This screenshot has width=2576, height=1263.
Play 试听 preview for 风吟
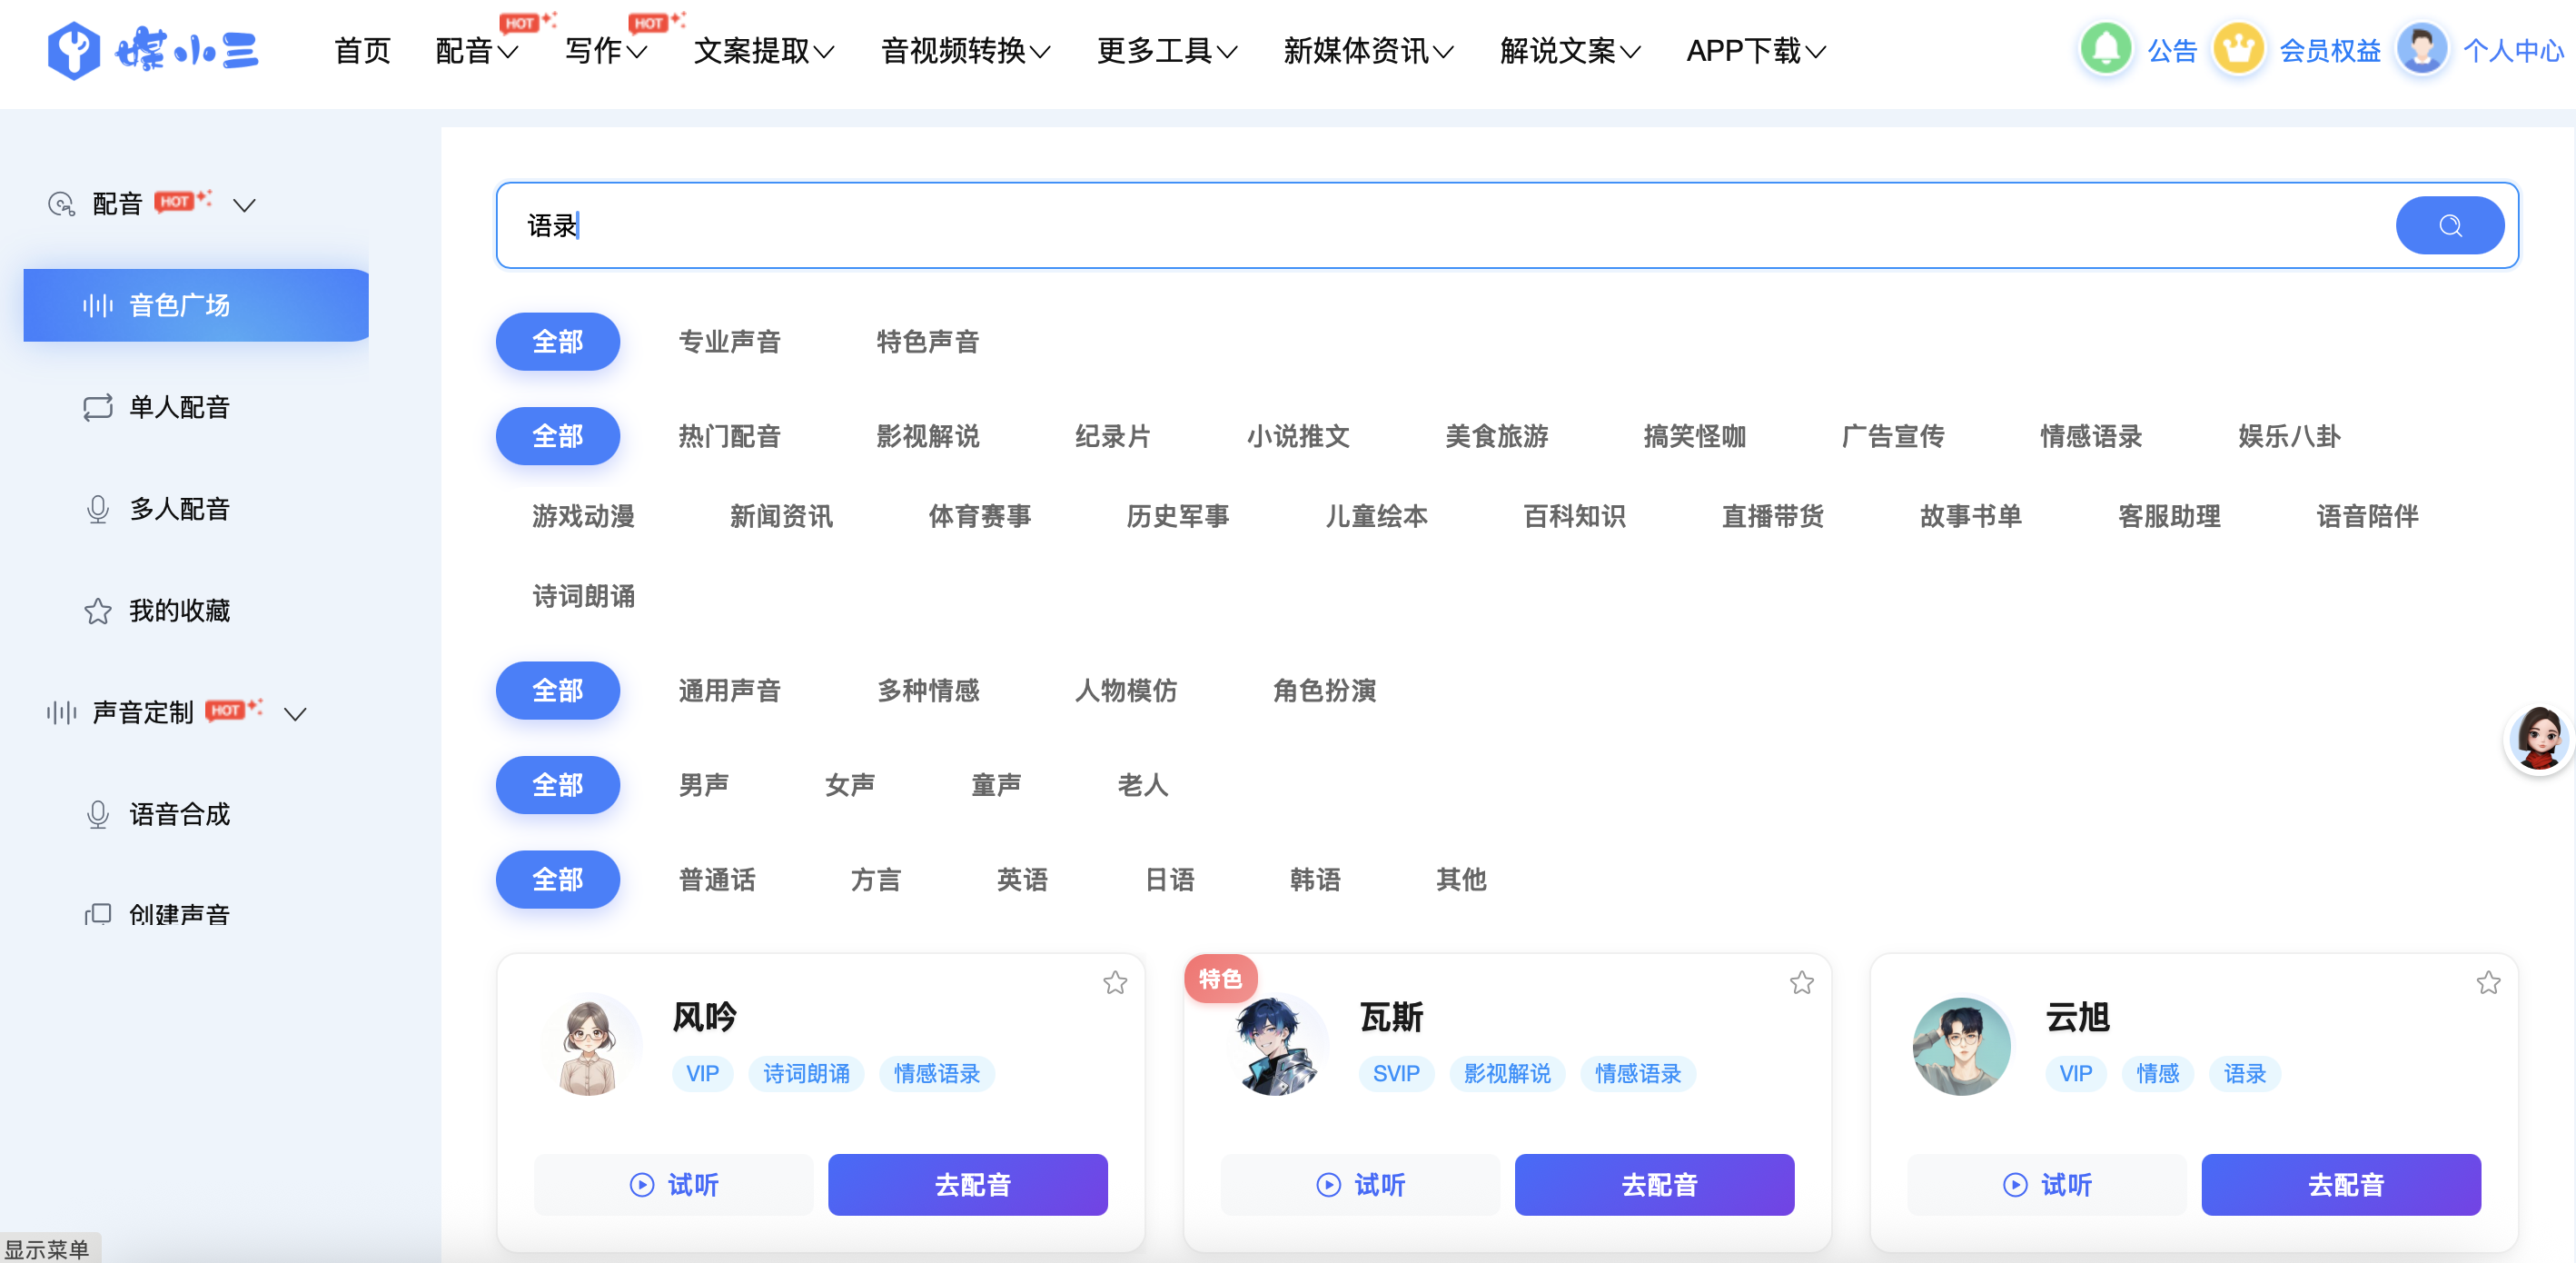673,1185
